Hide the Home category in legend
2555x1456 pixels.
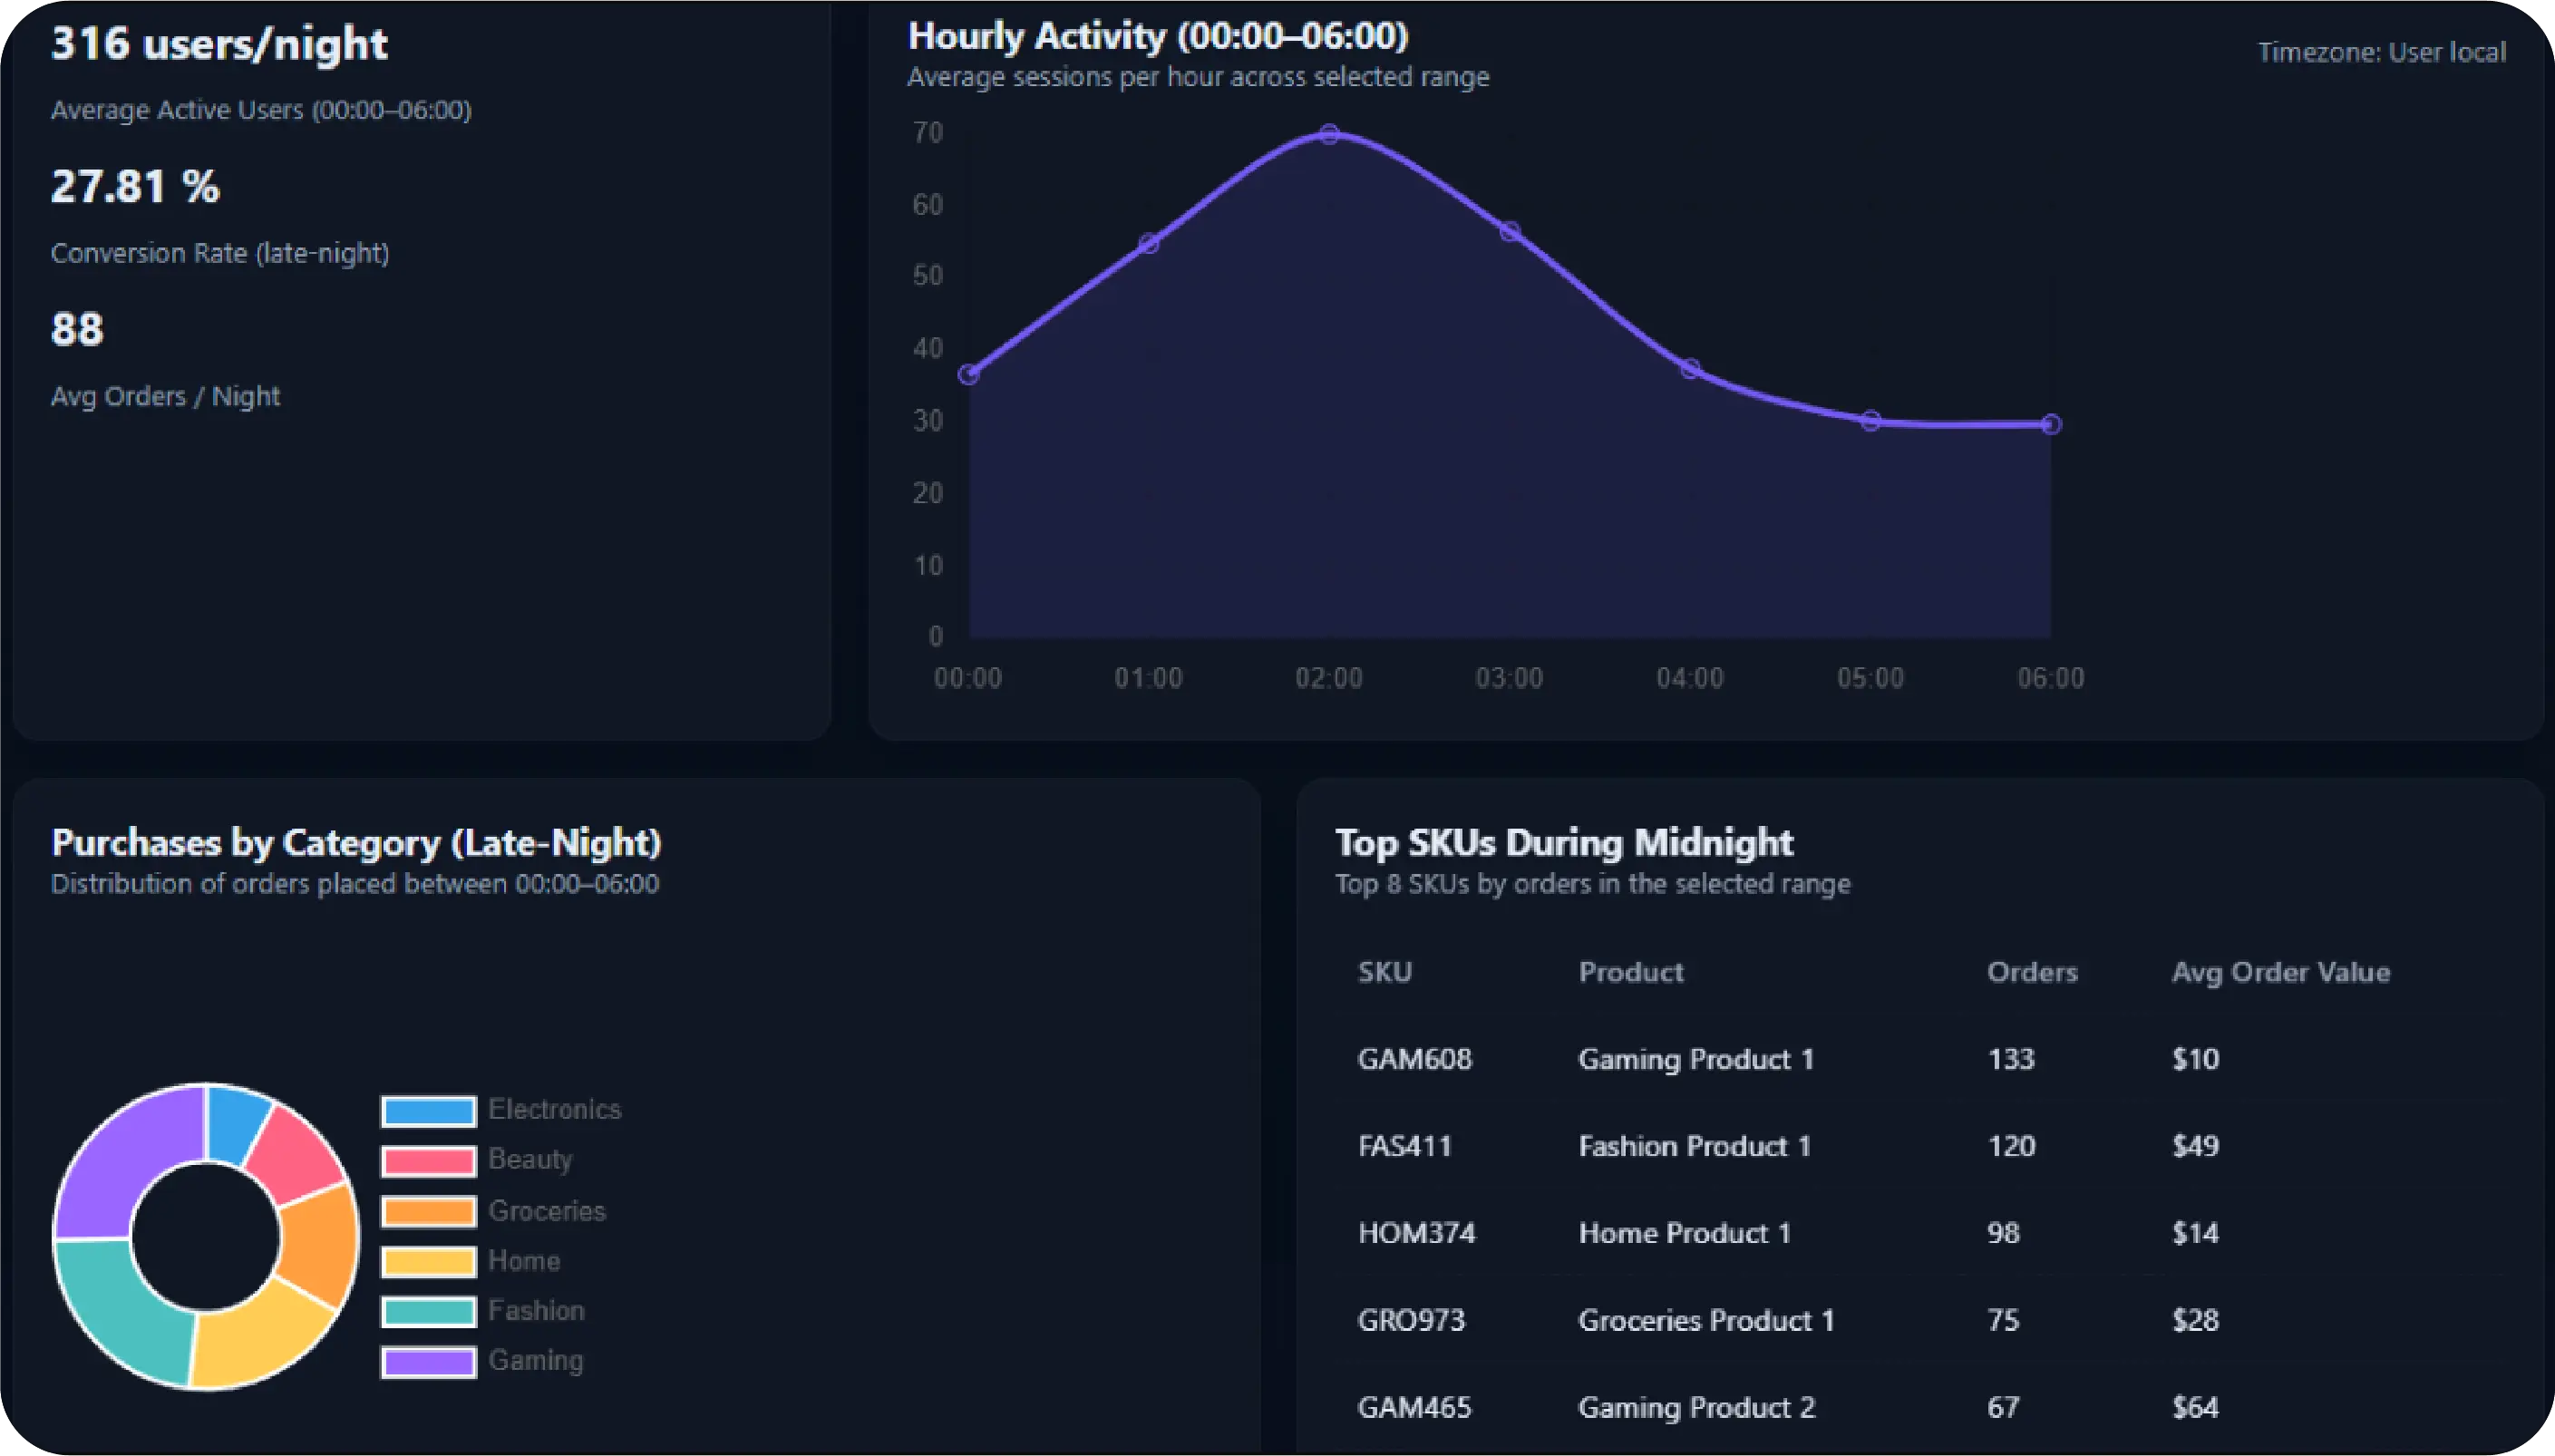click(x=428, y=1261)
